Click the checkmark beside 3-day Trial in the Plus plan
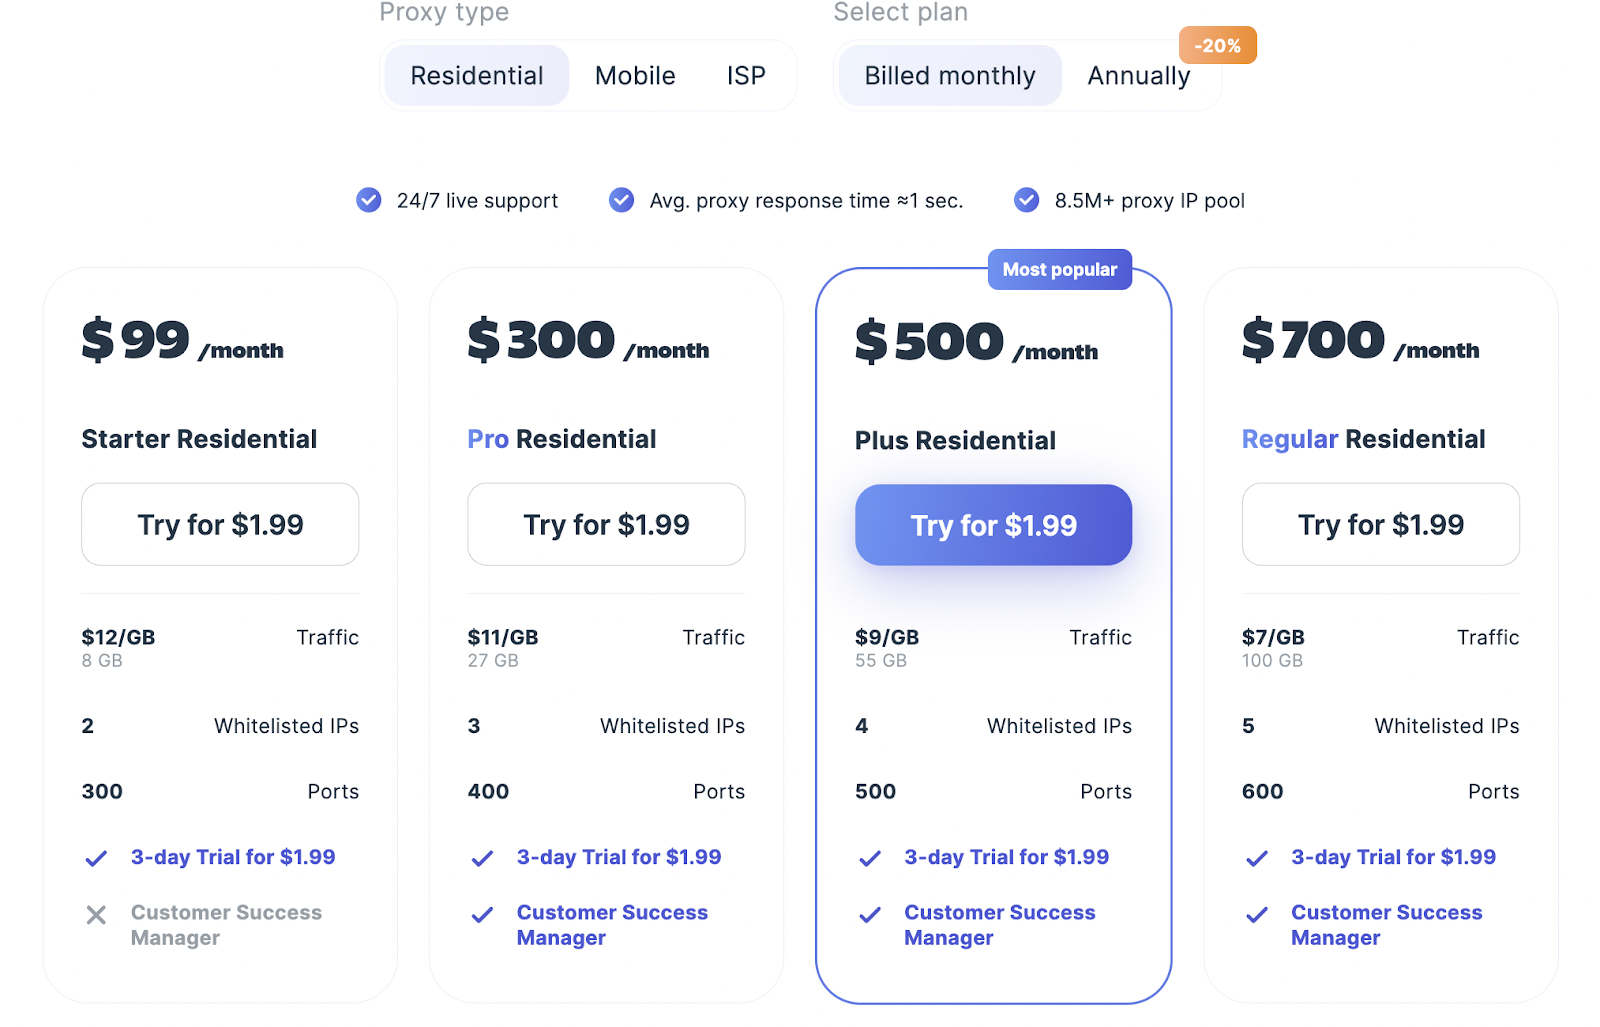Screen dimensions: 1600x1027 click(870, 858)
